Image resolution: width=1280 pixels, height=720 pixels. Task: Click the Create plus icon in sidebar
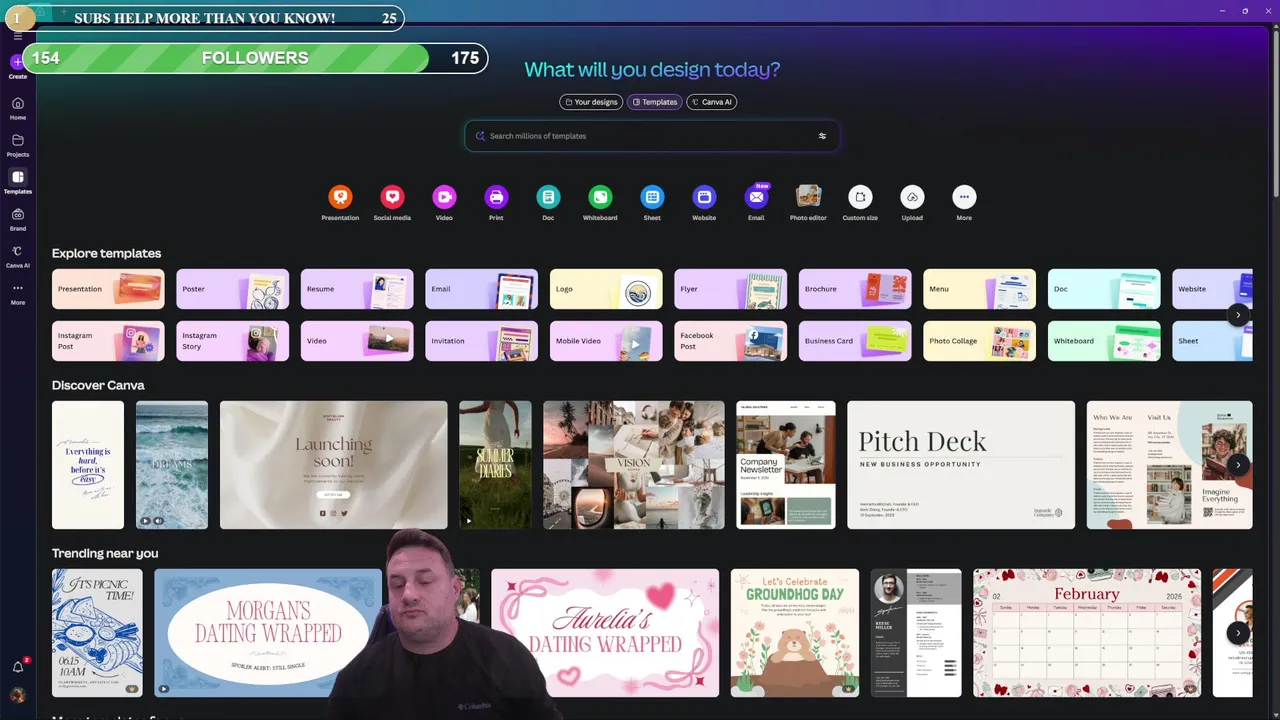tap(17, 62)
